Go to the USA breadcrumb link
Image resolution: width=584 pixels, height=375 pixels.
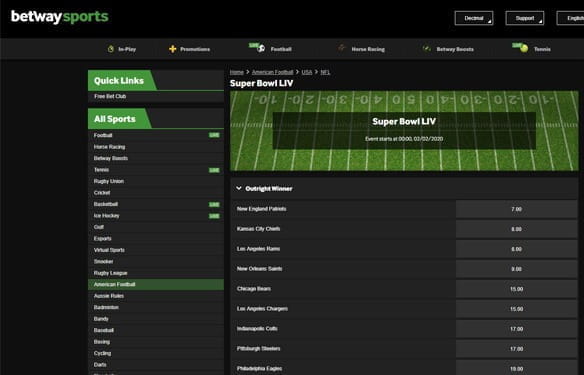click(x=307, y=72)
